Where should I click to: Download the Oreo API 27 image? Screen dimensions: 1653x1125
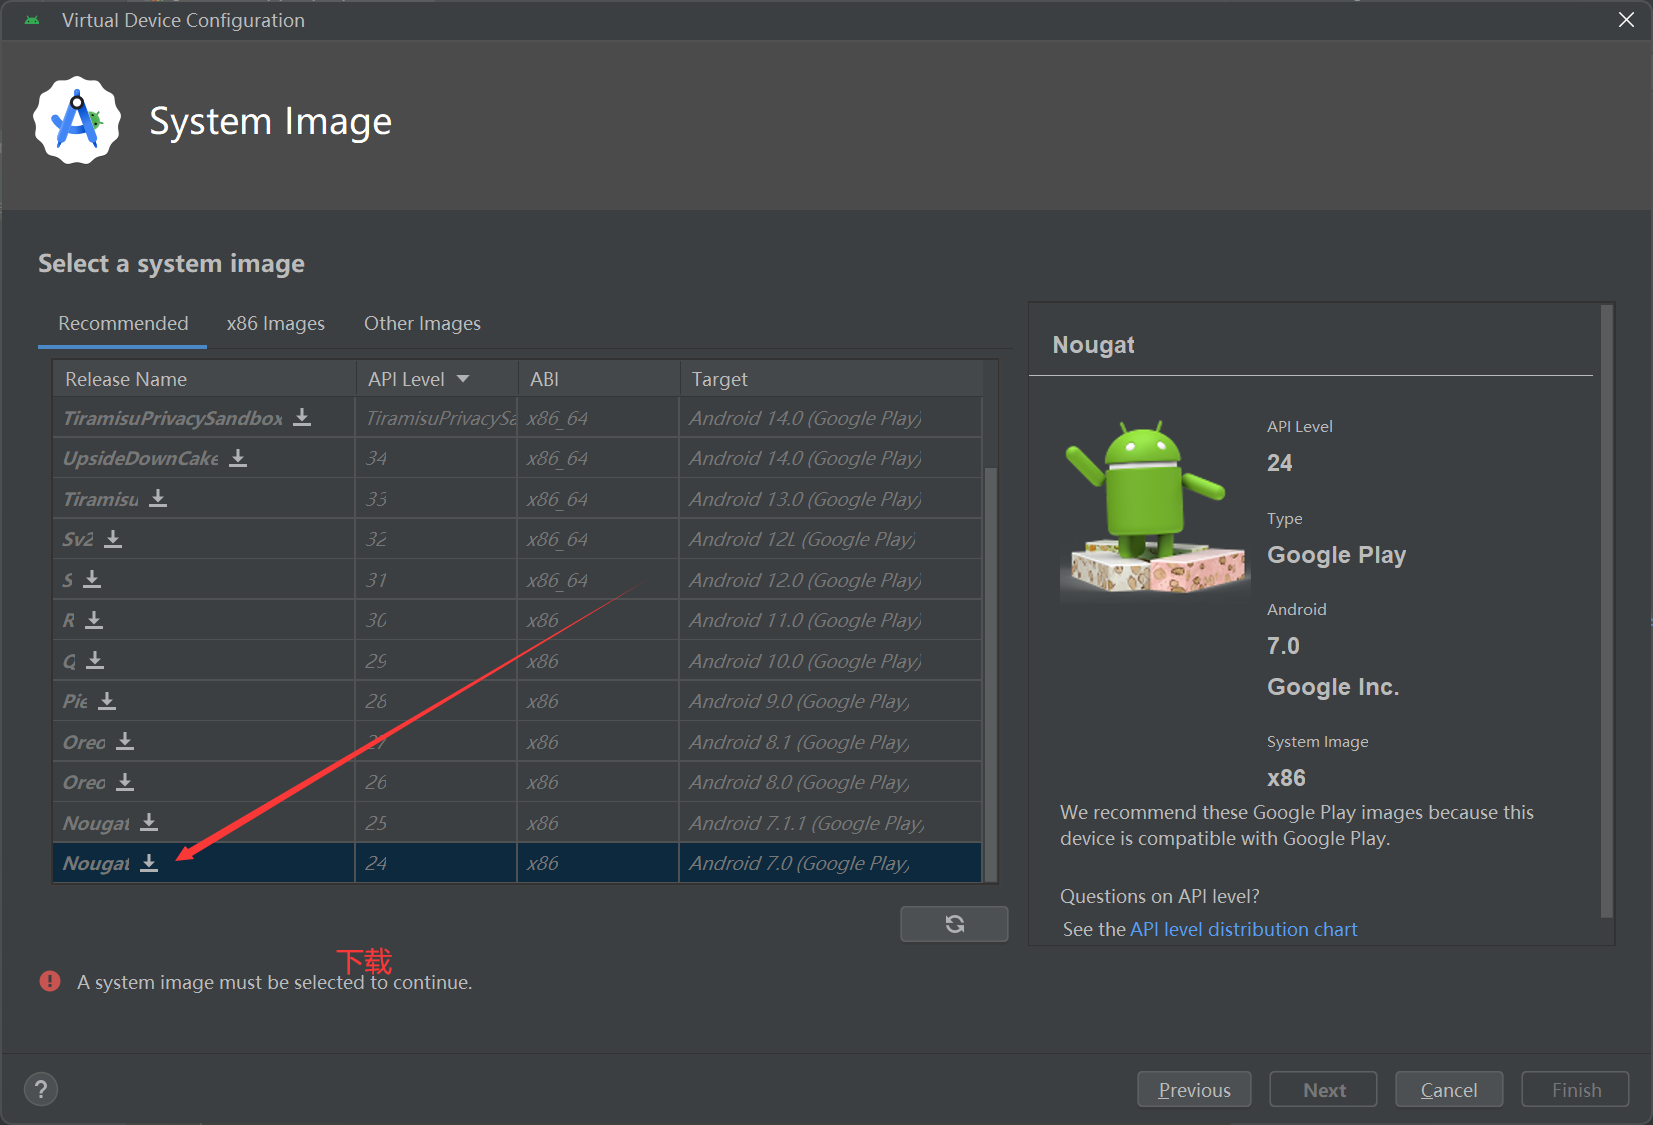[125, 741]
